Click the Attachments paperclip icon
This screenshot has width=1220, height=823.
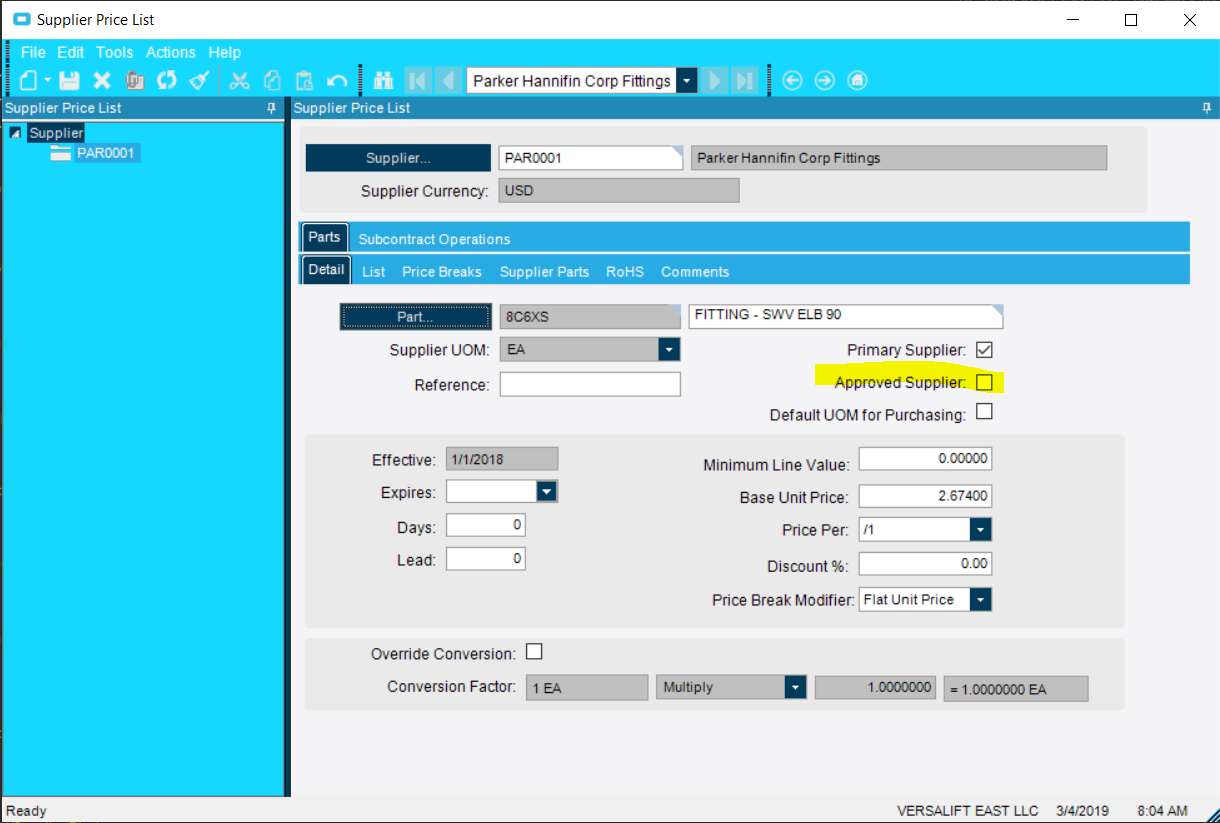[x=135, y=81]
